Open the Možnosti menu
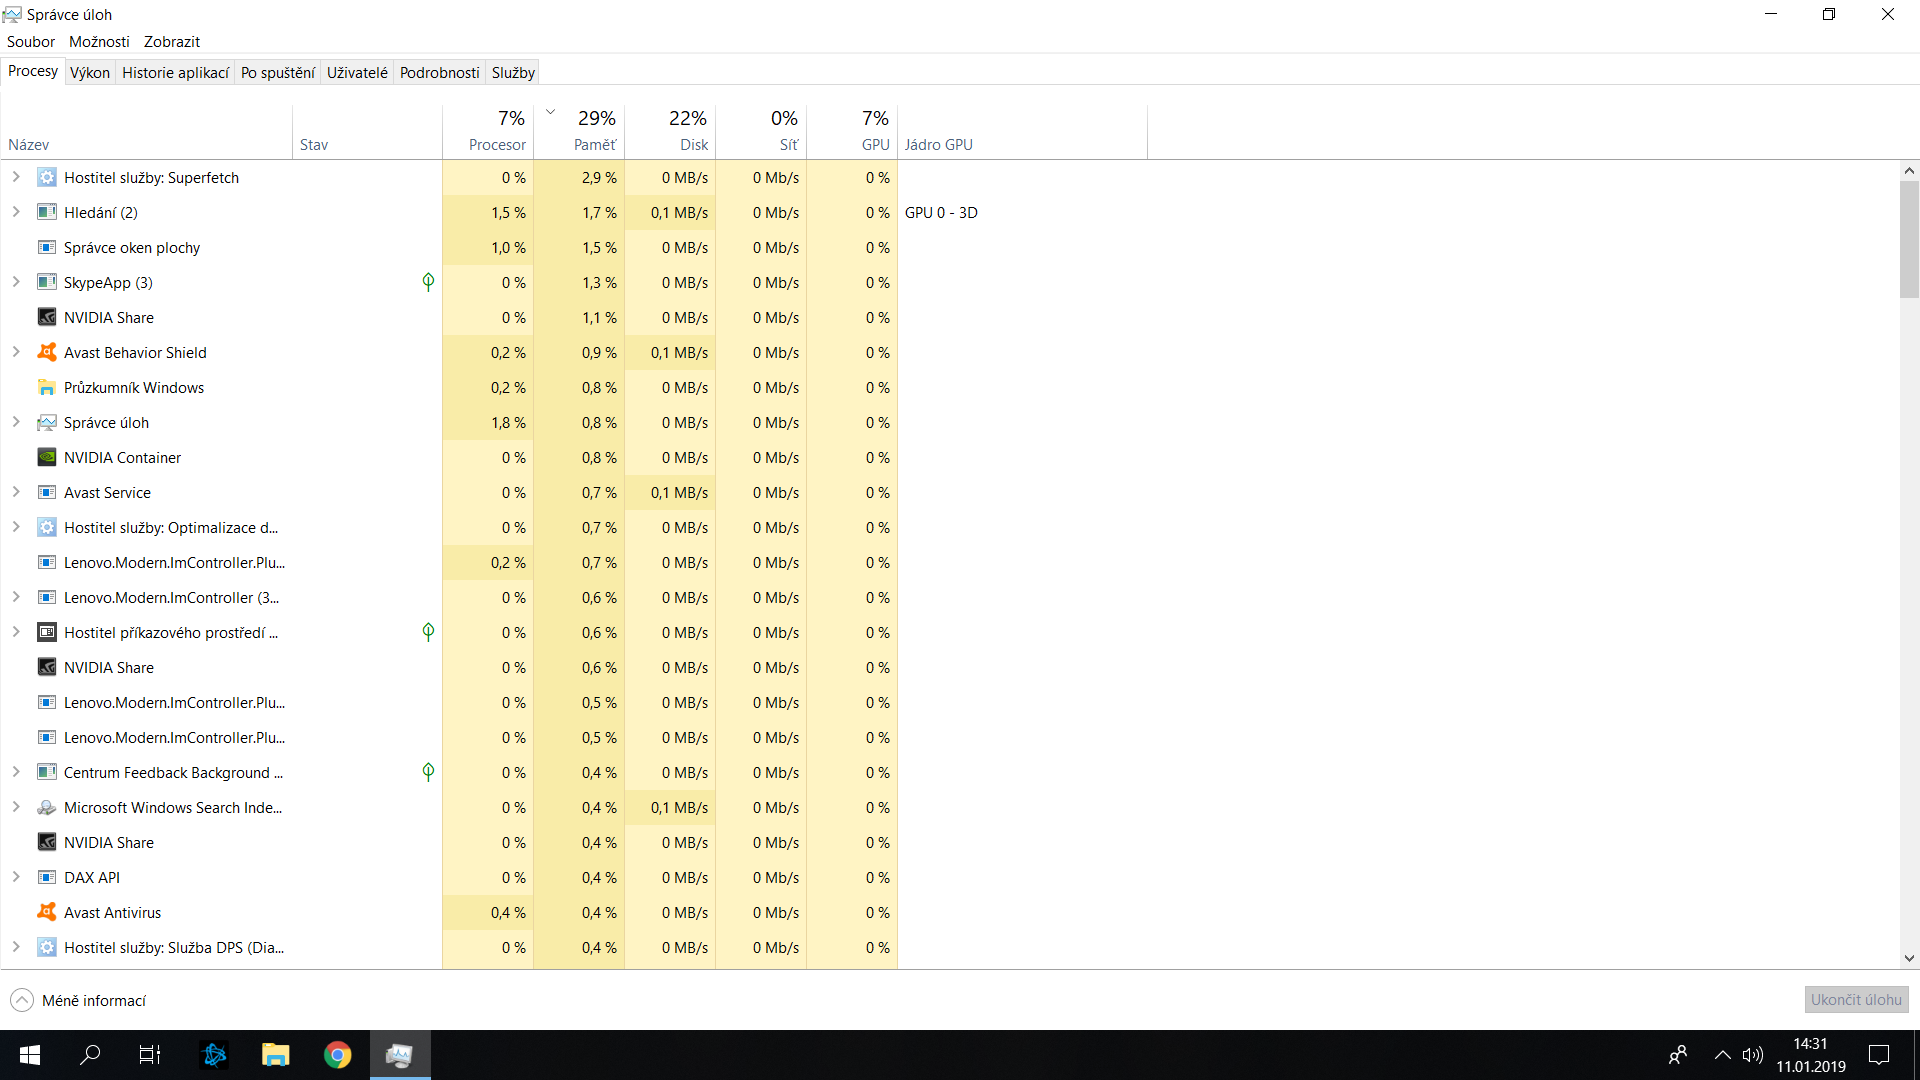 point(99,41)
